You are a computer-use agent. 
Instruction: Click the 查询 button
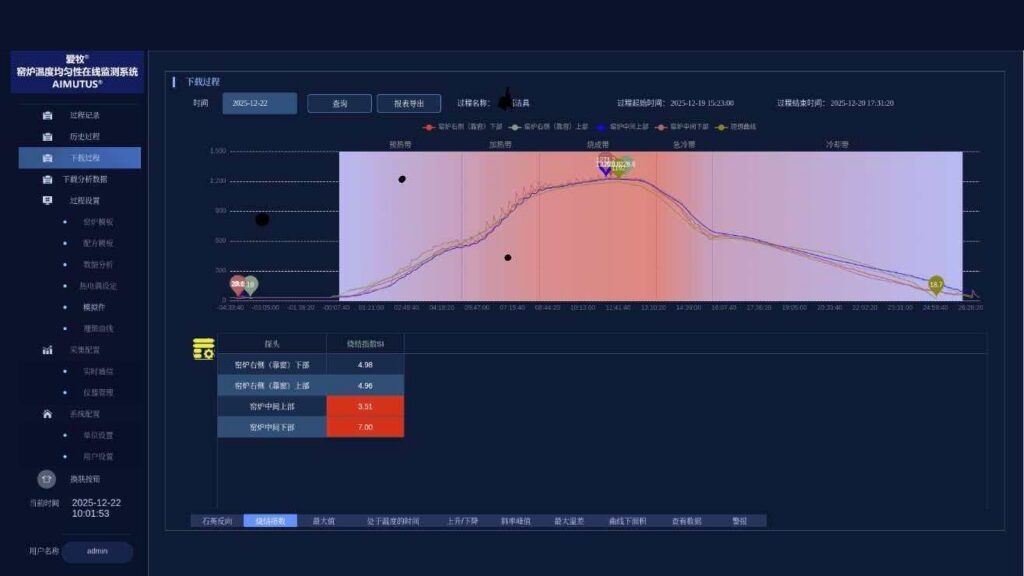339,103
